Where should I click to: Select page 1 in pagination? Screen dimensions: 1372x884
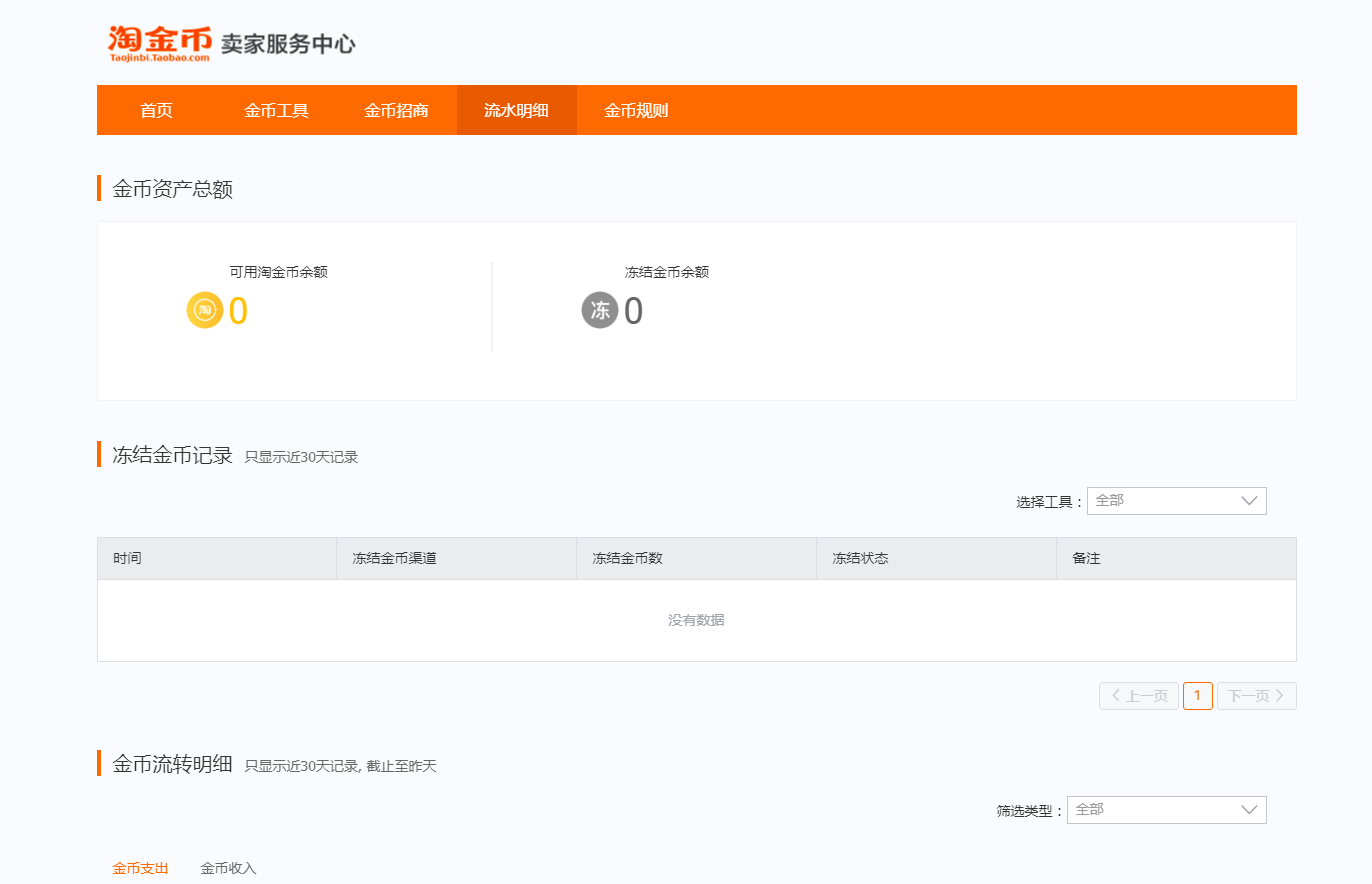(x=1197, y=696)
